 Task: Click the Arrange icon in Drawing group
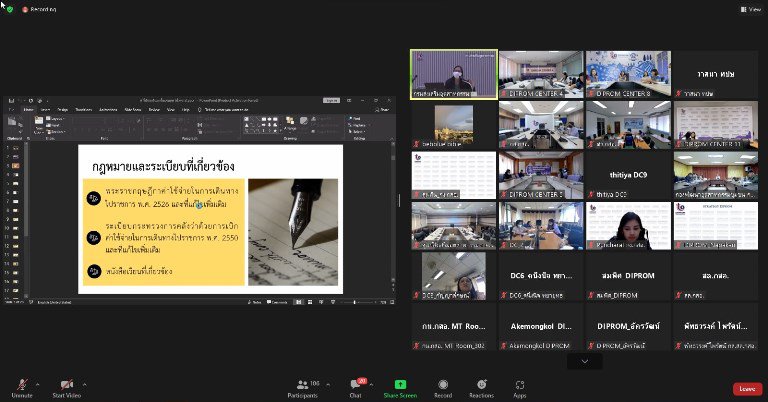pyautogui.click(x=290, y=122)
